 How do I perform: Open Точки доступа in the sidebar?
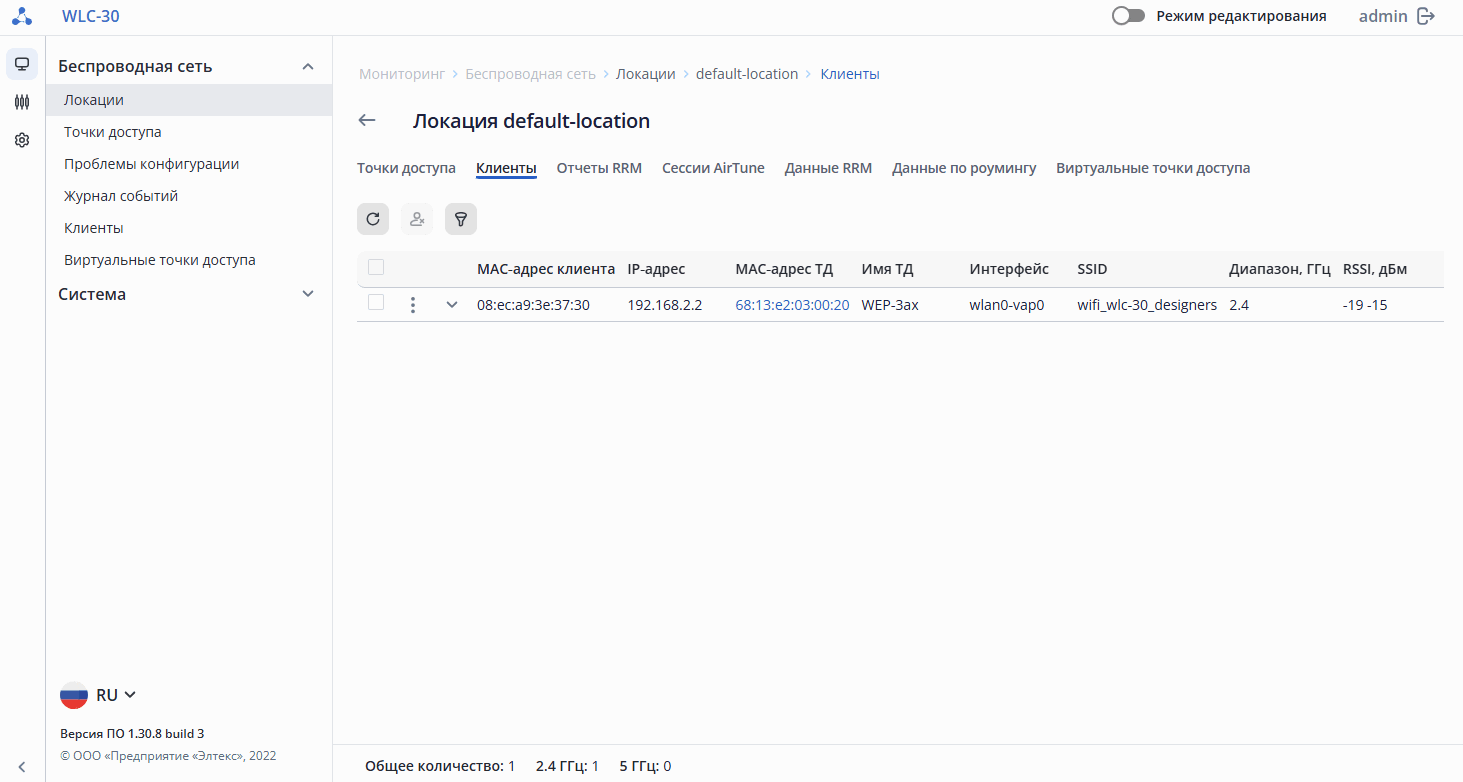(x=189, y=132)
